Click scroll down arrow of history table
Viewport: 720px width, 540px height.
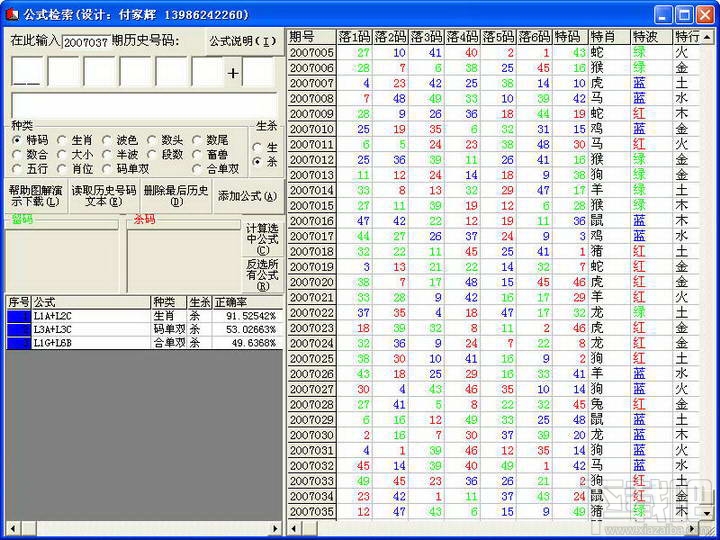[707, 512]
